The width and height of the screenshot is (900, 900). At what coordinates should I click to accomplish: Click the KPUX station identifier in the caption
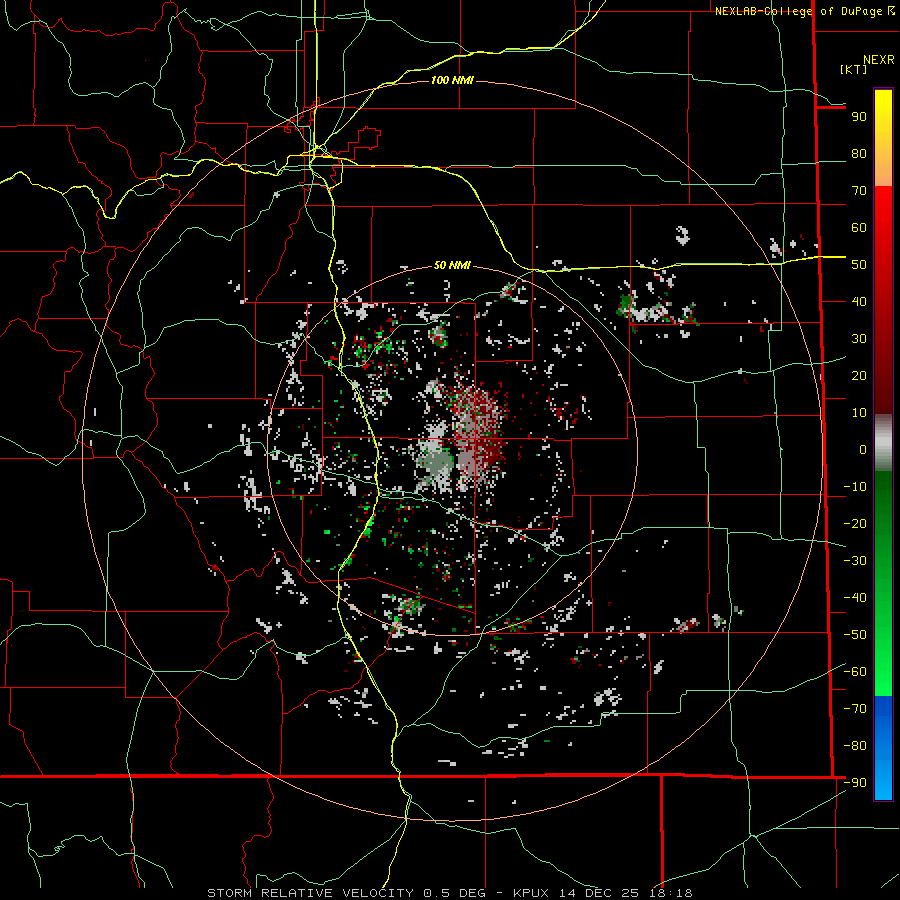tap(530, 893)
